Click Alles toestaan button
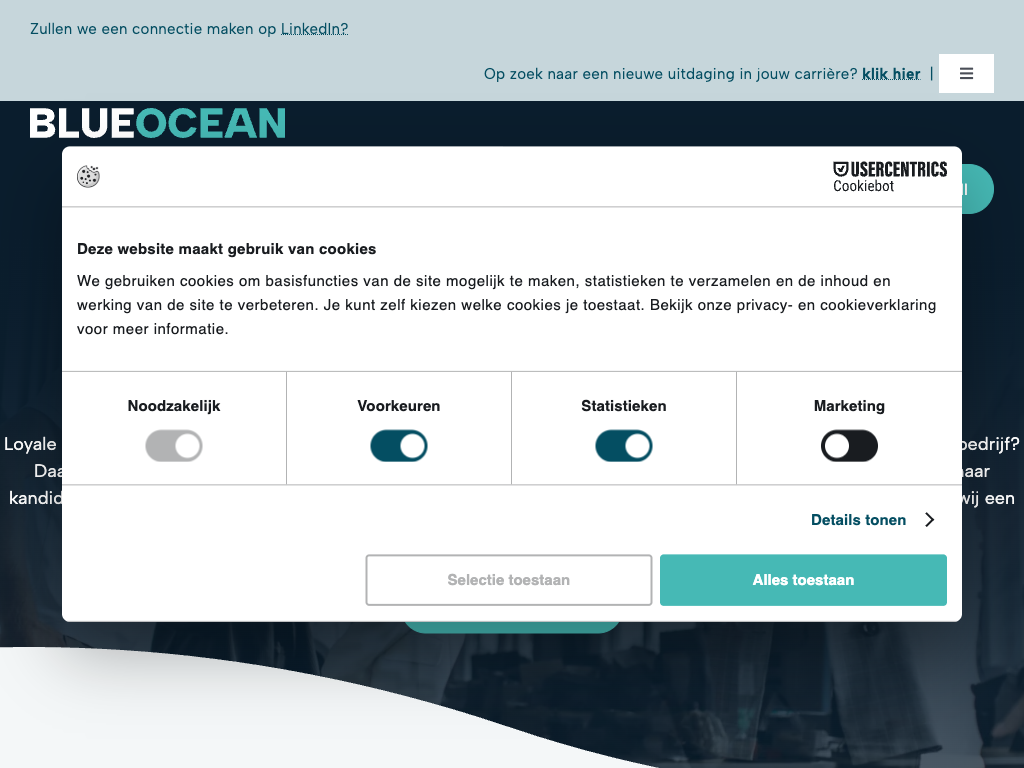The width and height of the screenshot is (1024, 768). pyautogui.click(x=803, y=580)
